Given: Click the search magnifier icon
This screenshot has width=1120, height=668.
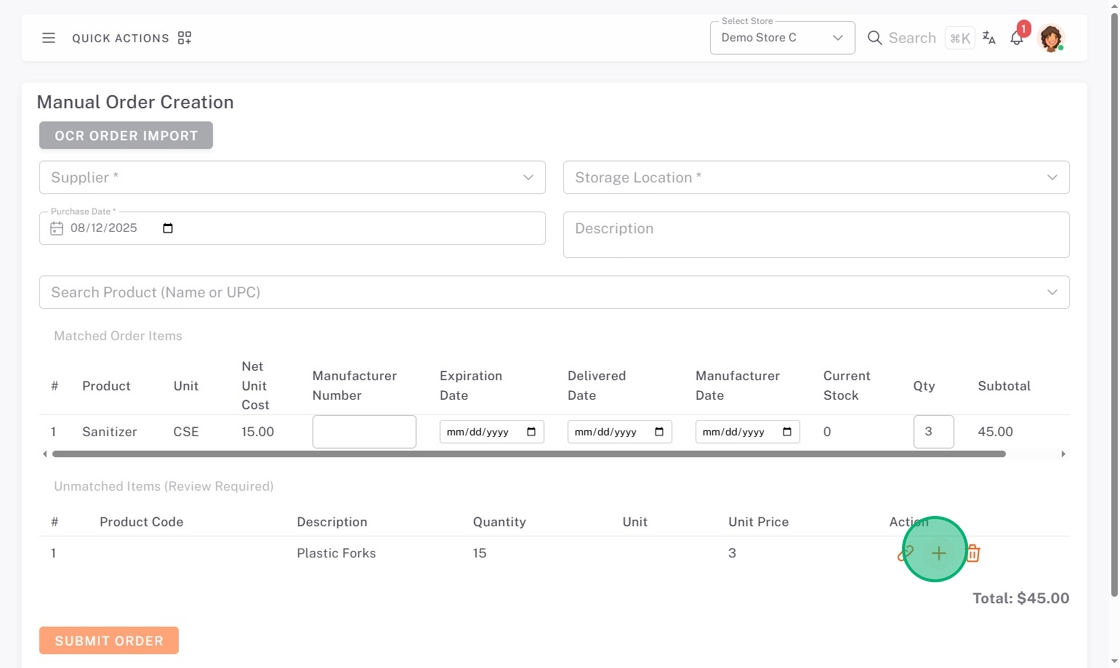Looking at the screenshot, I should pyautogui.click(x=875, y=38).
